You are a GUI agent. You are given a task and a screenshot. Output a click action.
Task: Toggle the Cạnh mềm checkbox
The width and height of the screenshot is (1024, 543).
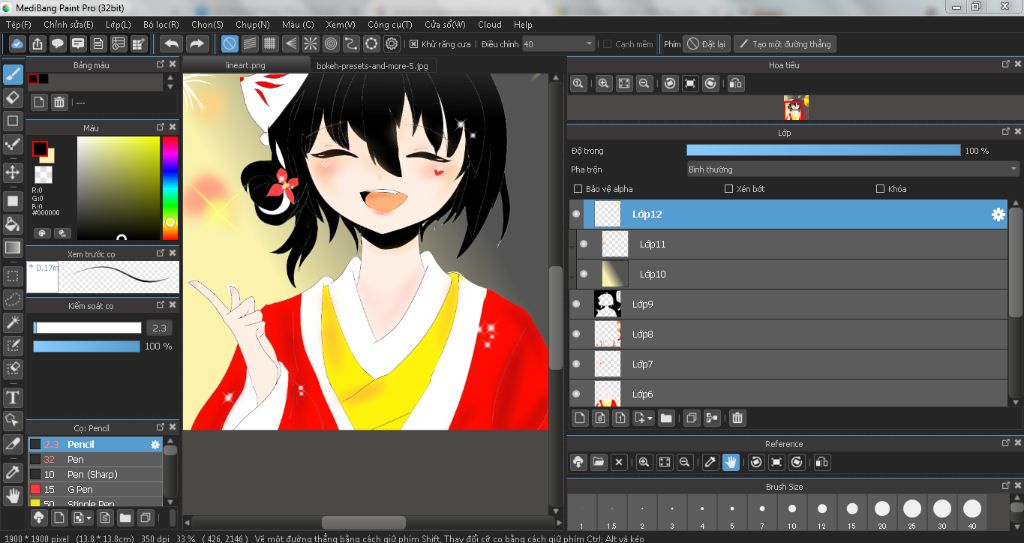607,44
